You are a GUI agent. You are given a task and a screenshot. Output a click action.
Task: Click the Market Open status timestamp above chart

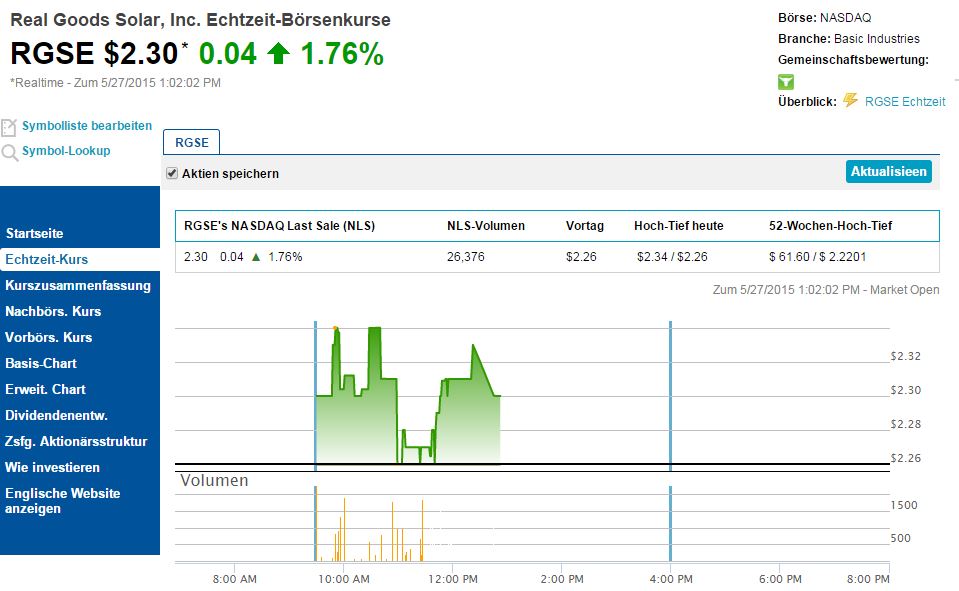pos(826,290)
